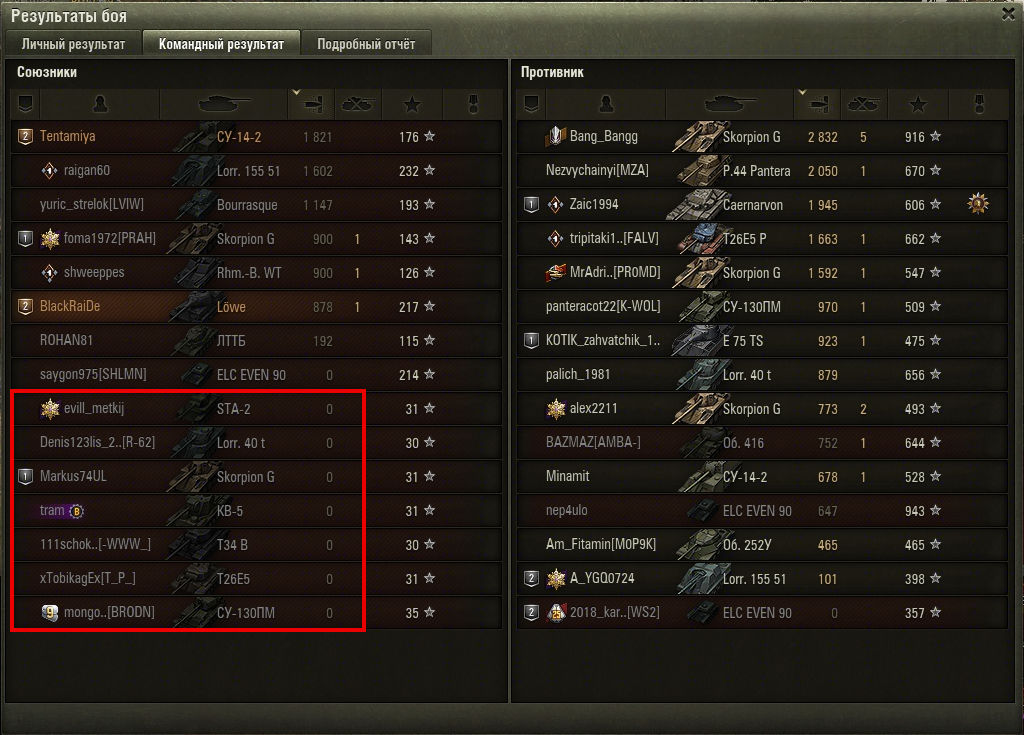The height and width of the screenshot is (735, 1024).
Task: Sort enemies by platoon shield column icon
Action: (x=531, y=104)
